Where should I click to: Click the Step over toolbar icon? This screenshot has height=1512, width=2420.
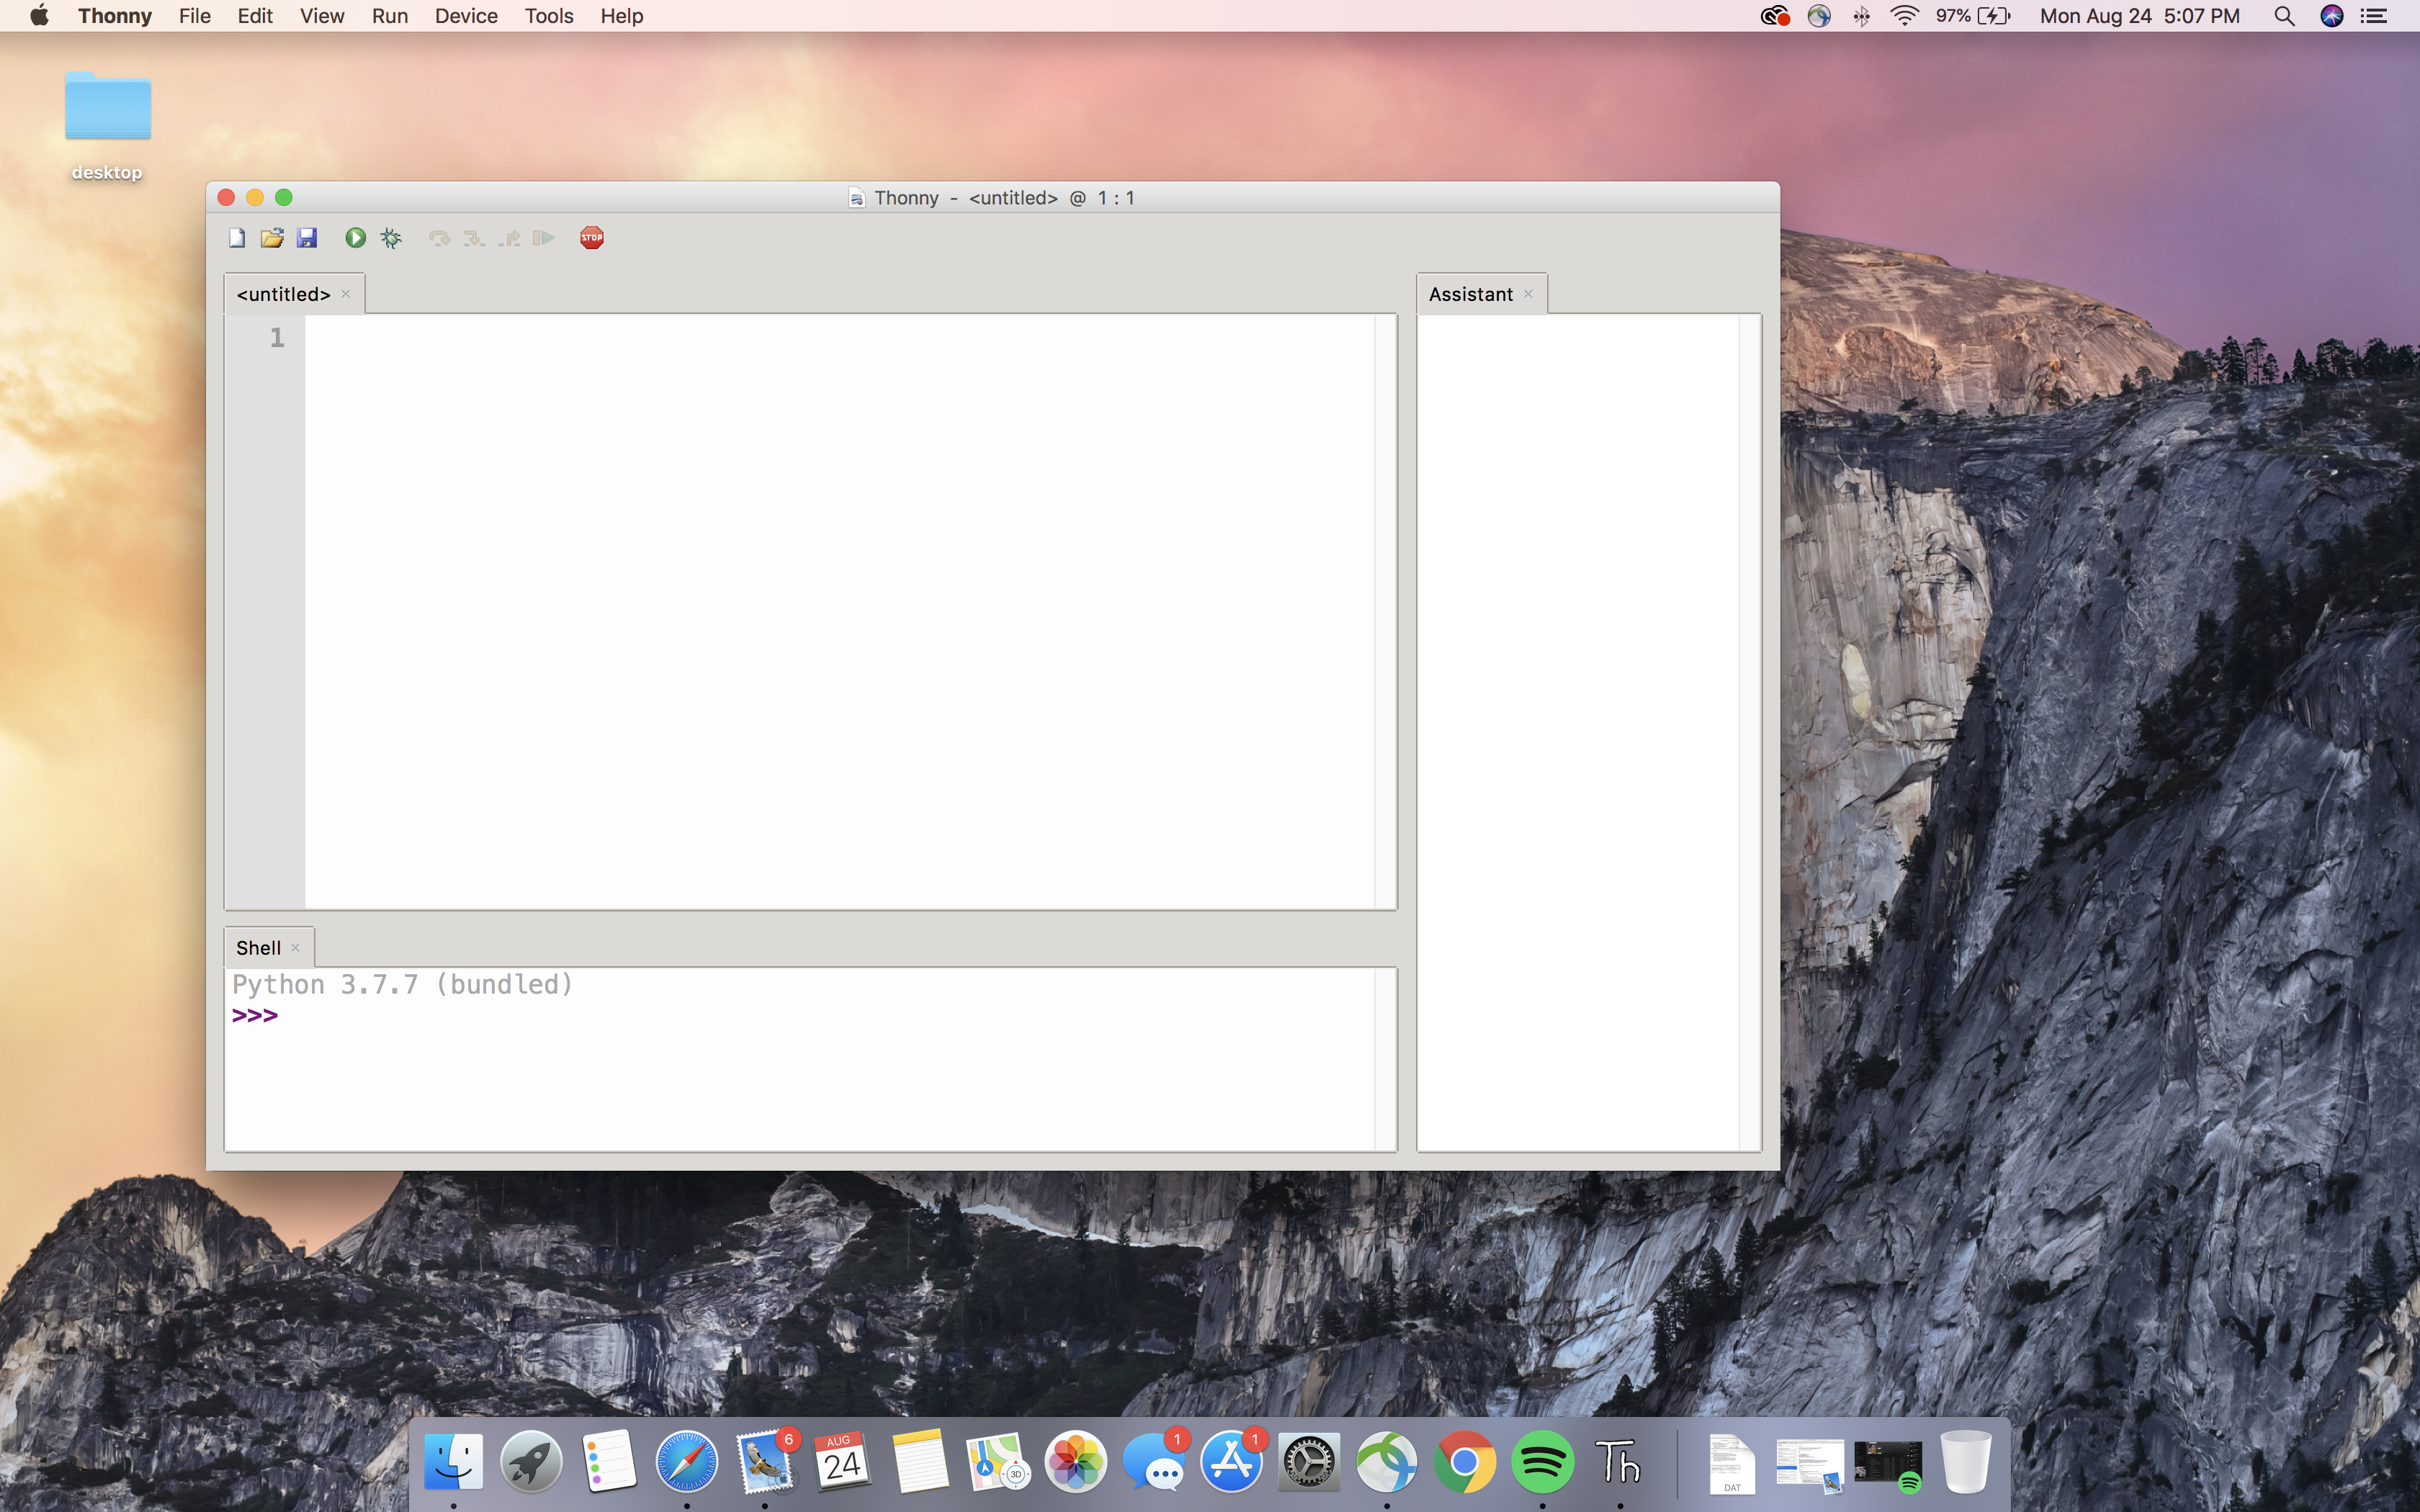point(439,238)
